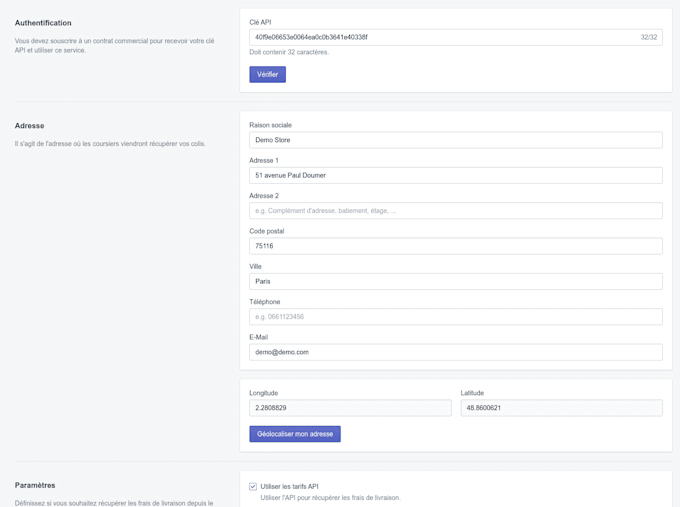Screen dimensions: 680x507
Task: Click the Géolocaliser mon adresse button
Action: click(x=295, y=434)
